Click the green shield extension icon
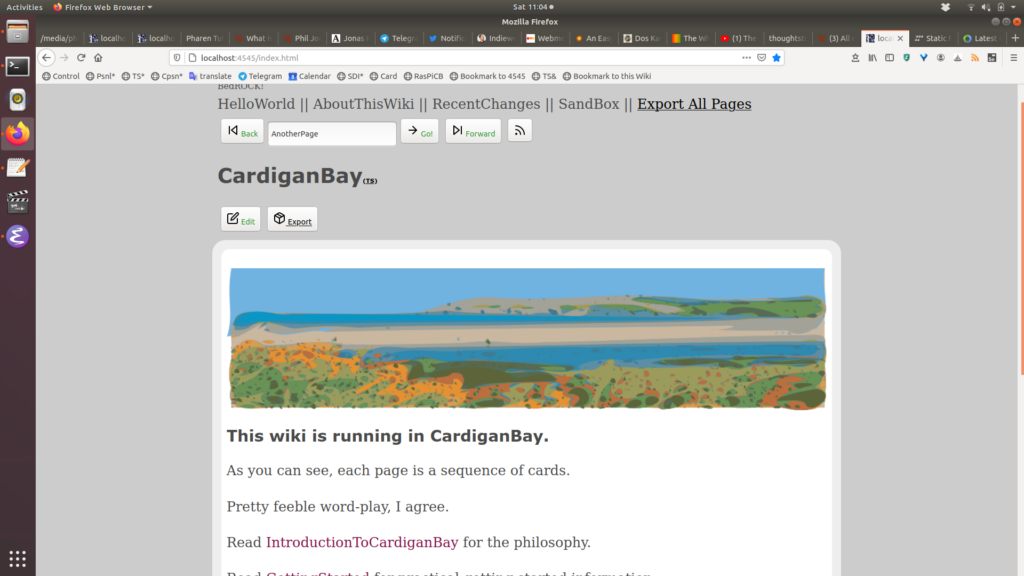1024x576 pixels. point(906,57)
